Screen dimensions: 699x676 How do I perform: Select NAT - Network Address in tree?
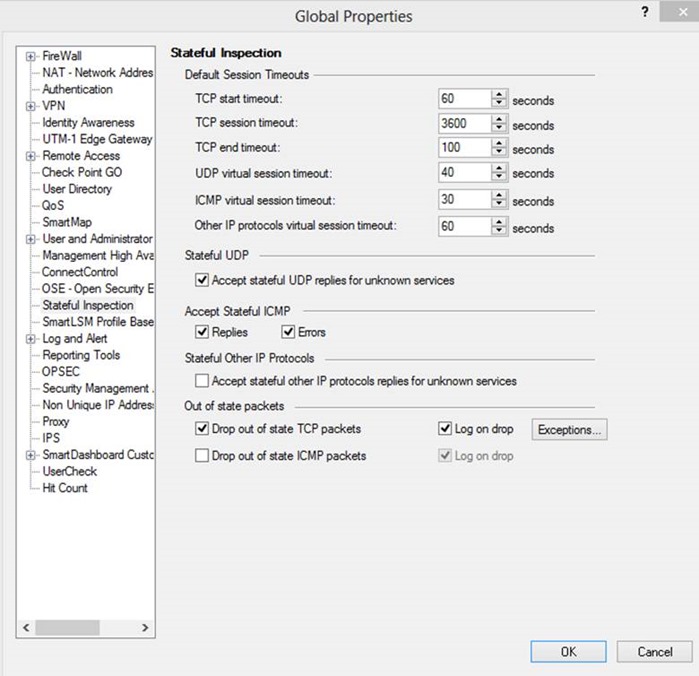point(98,72)
